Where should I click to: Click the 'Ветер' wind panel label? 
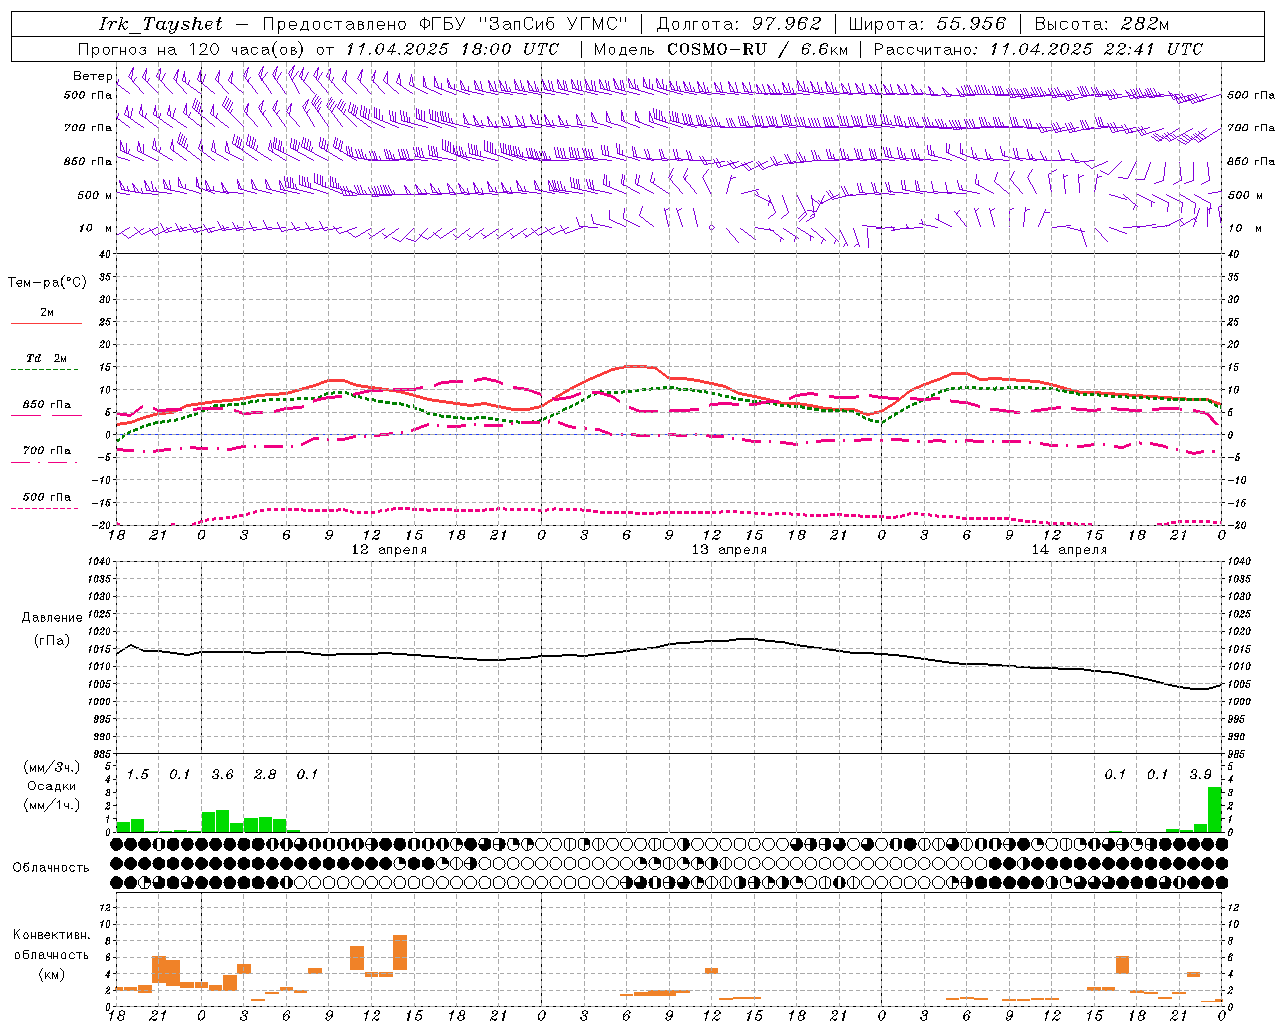(x=92, y=76)
